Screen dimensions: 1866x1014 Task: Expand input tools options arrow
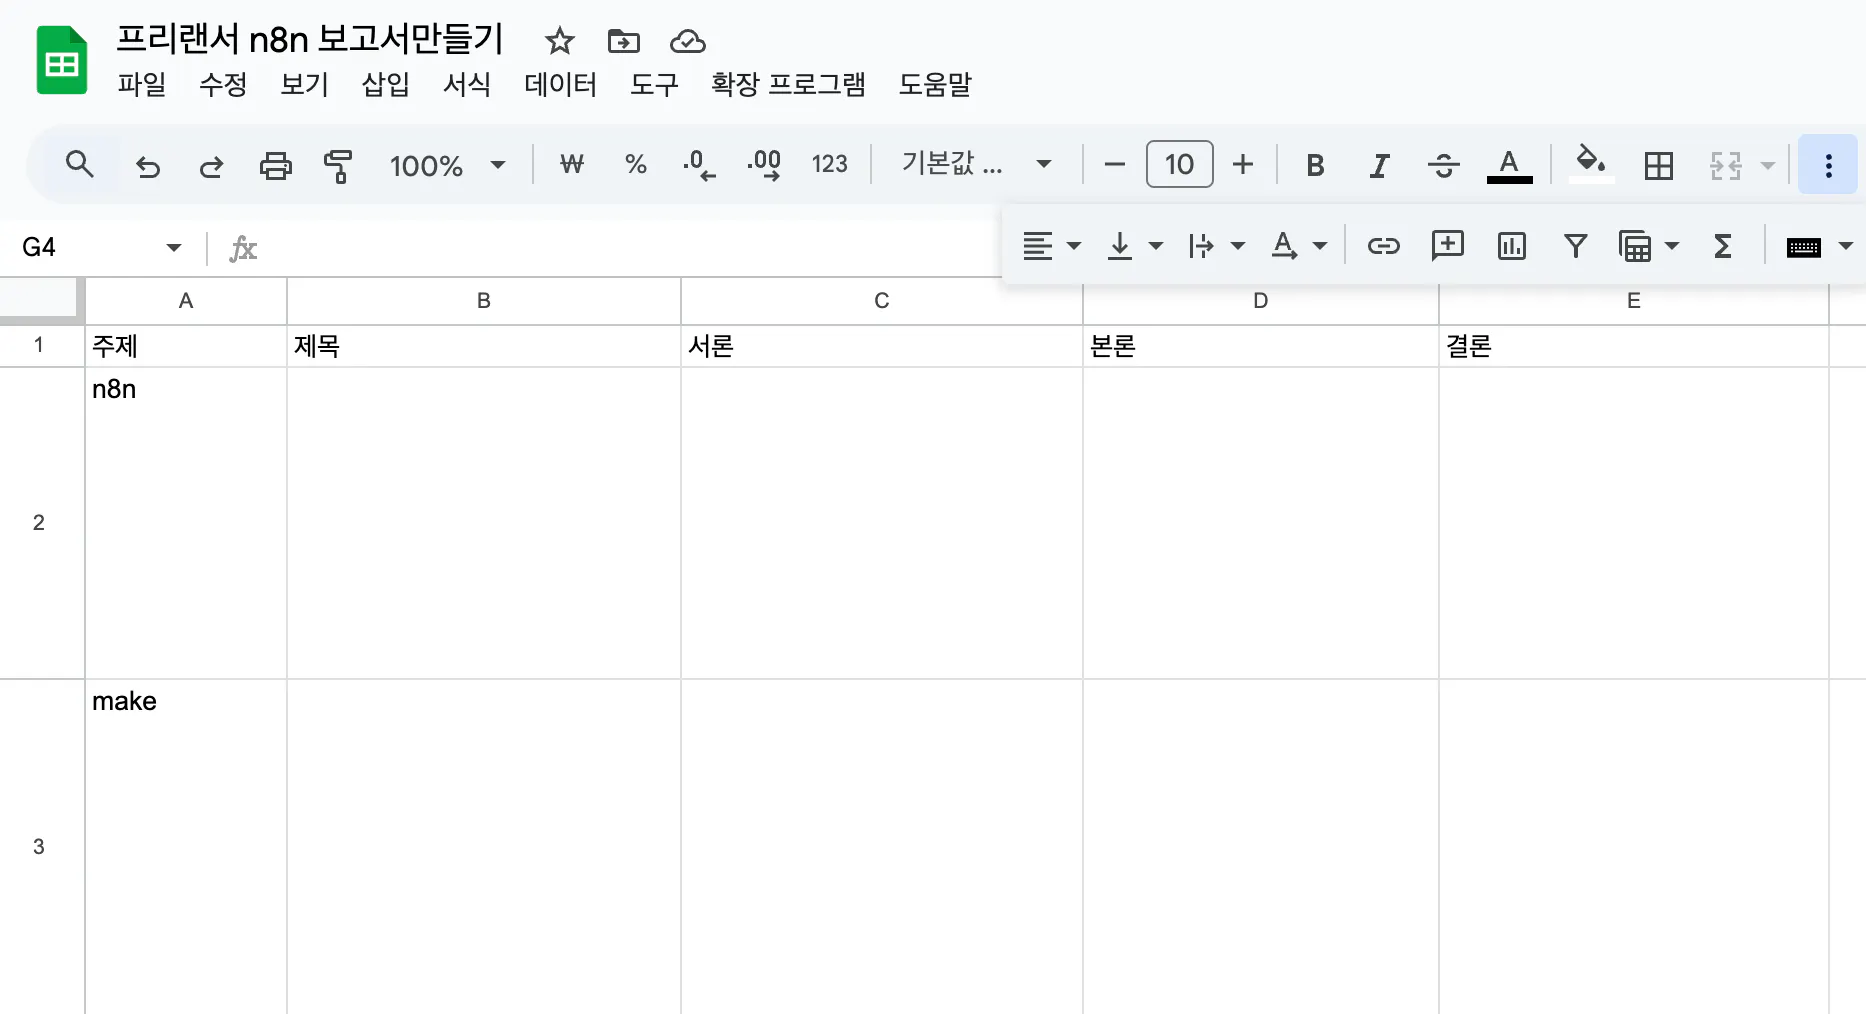click(1846, 246)
